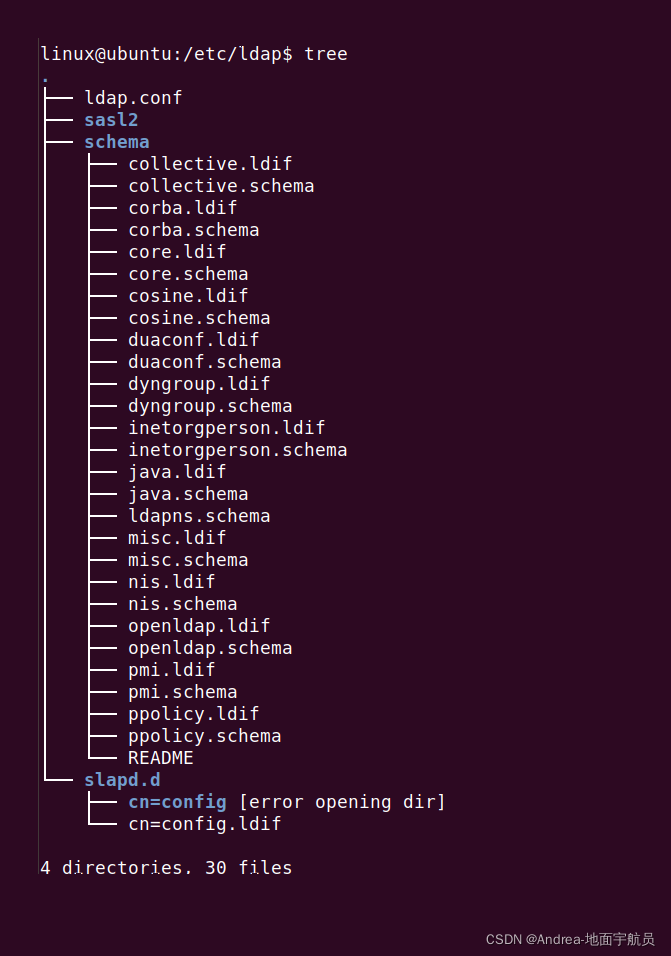Screen dimensions: 671x956
Task: Select the cn=config directory entry
Action: (x=177, y=802)
